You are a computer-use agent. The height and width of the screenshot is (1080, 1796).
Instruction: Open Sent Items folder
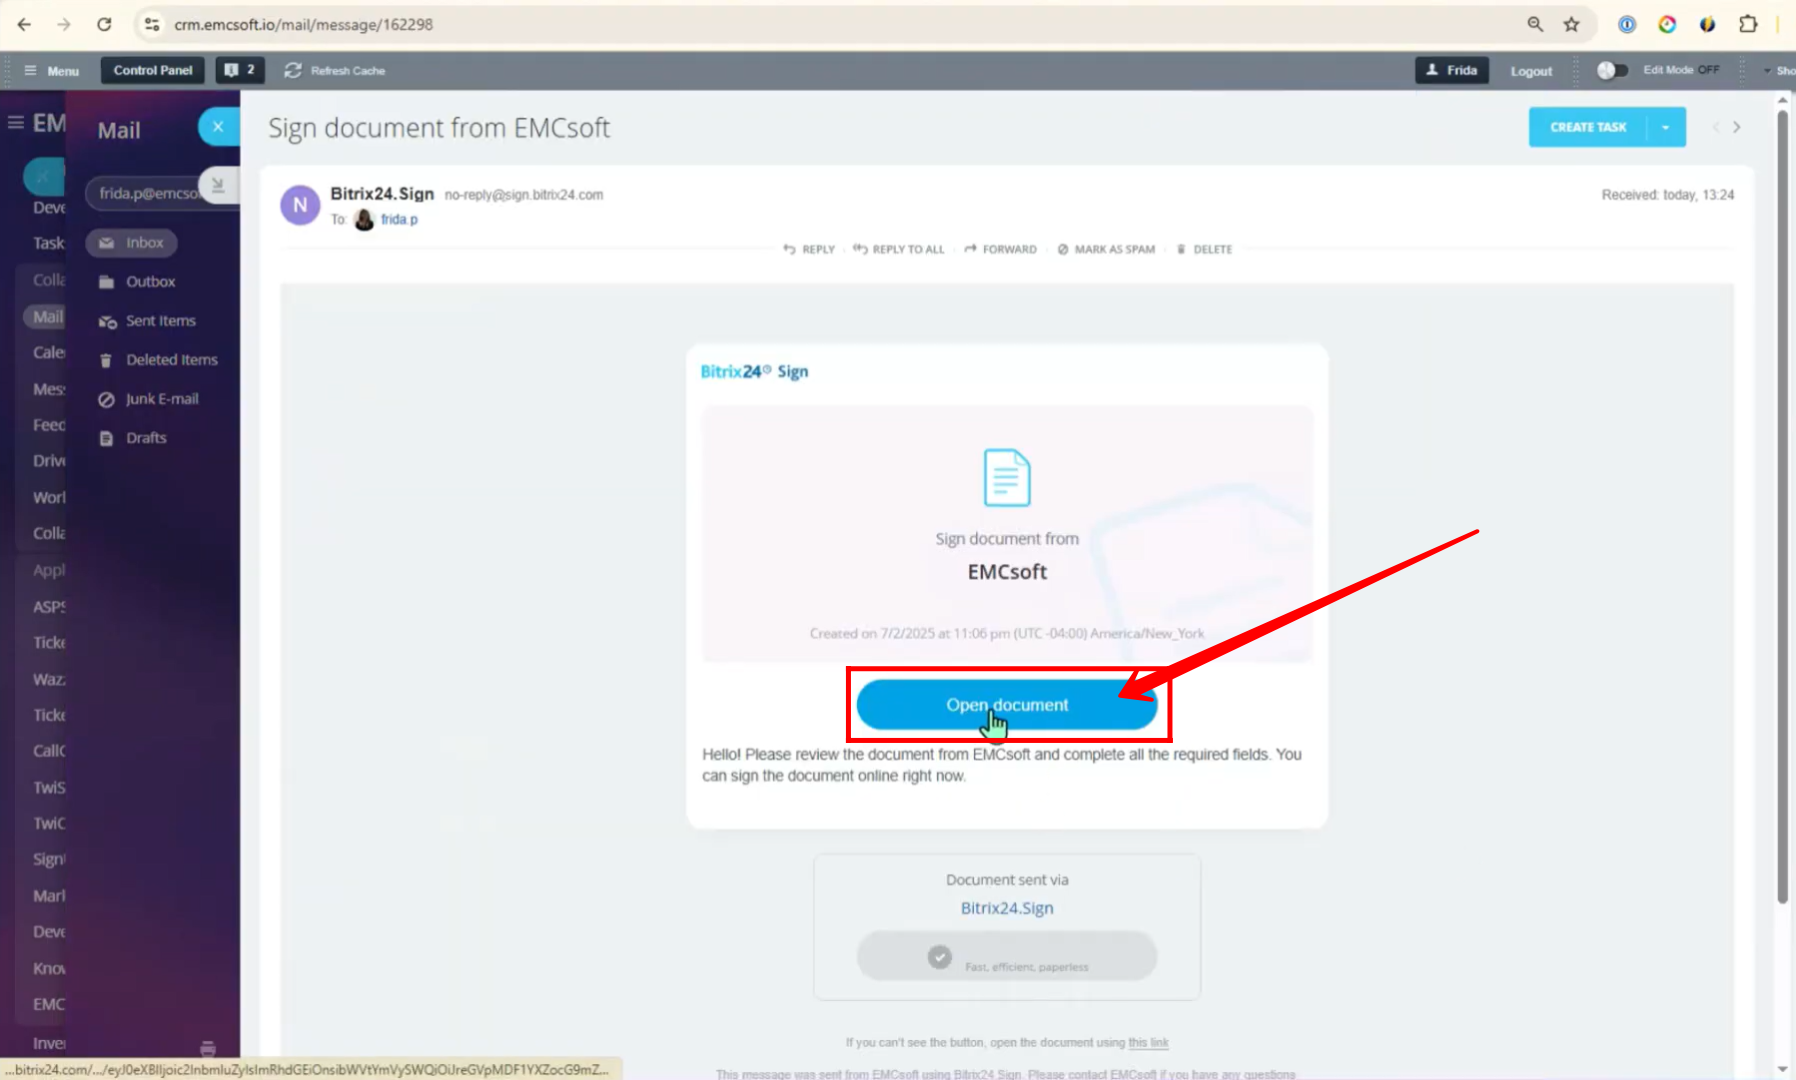[160, 321]
